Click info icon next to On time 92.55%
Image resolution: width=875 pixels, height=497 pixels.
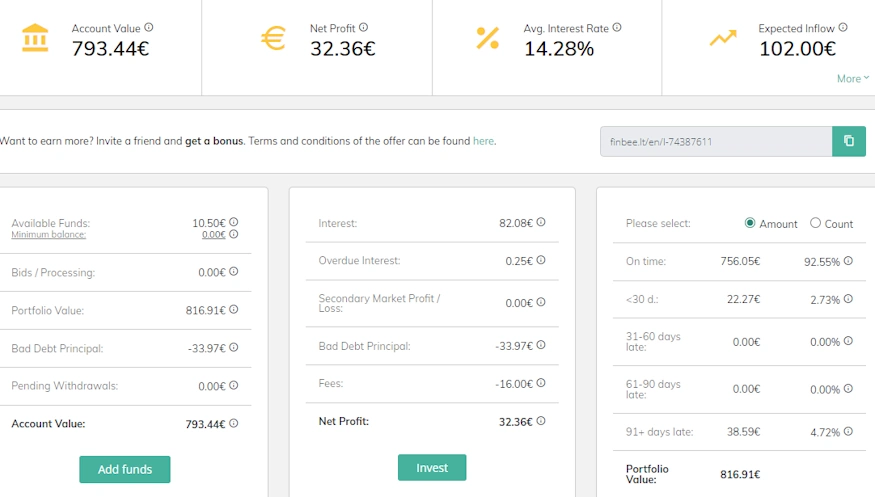click(848, 261)
